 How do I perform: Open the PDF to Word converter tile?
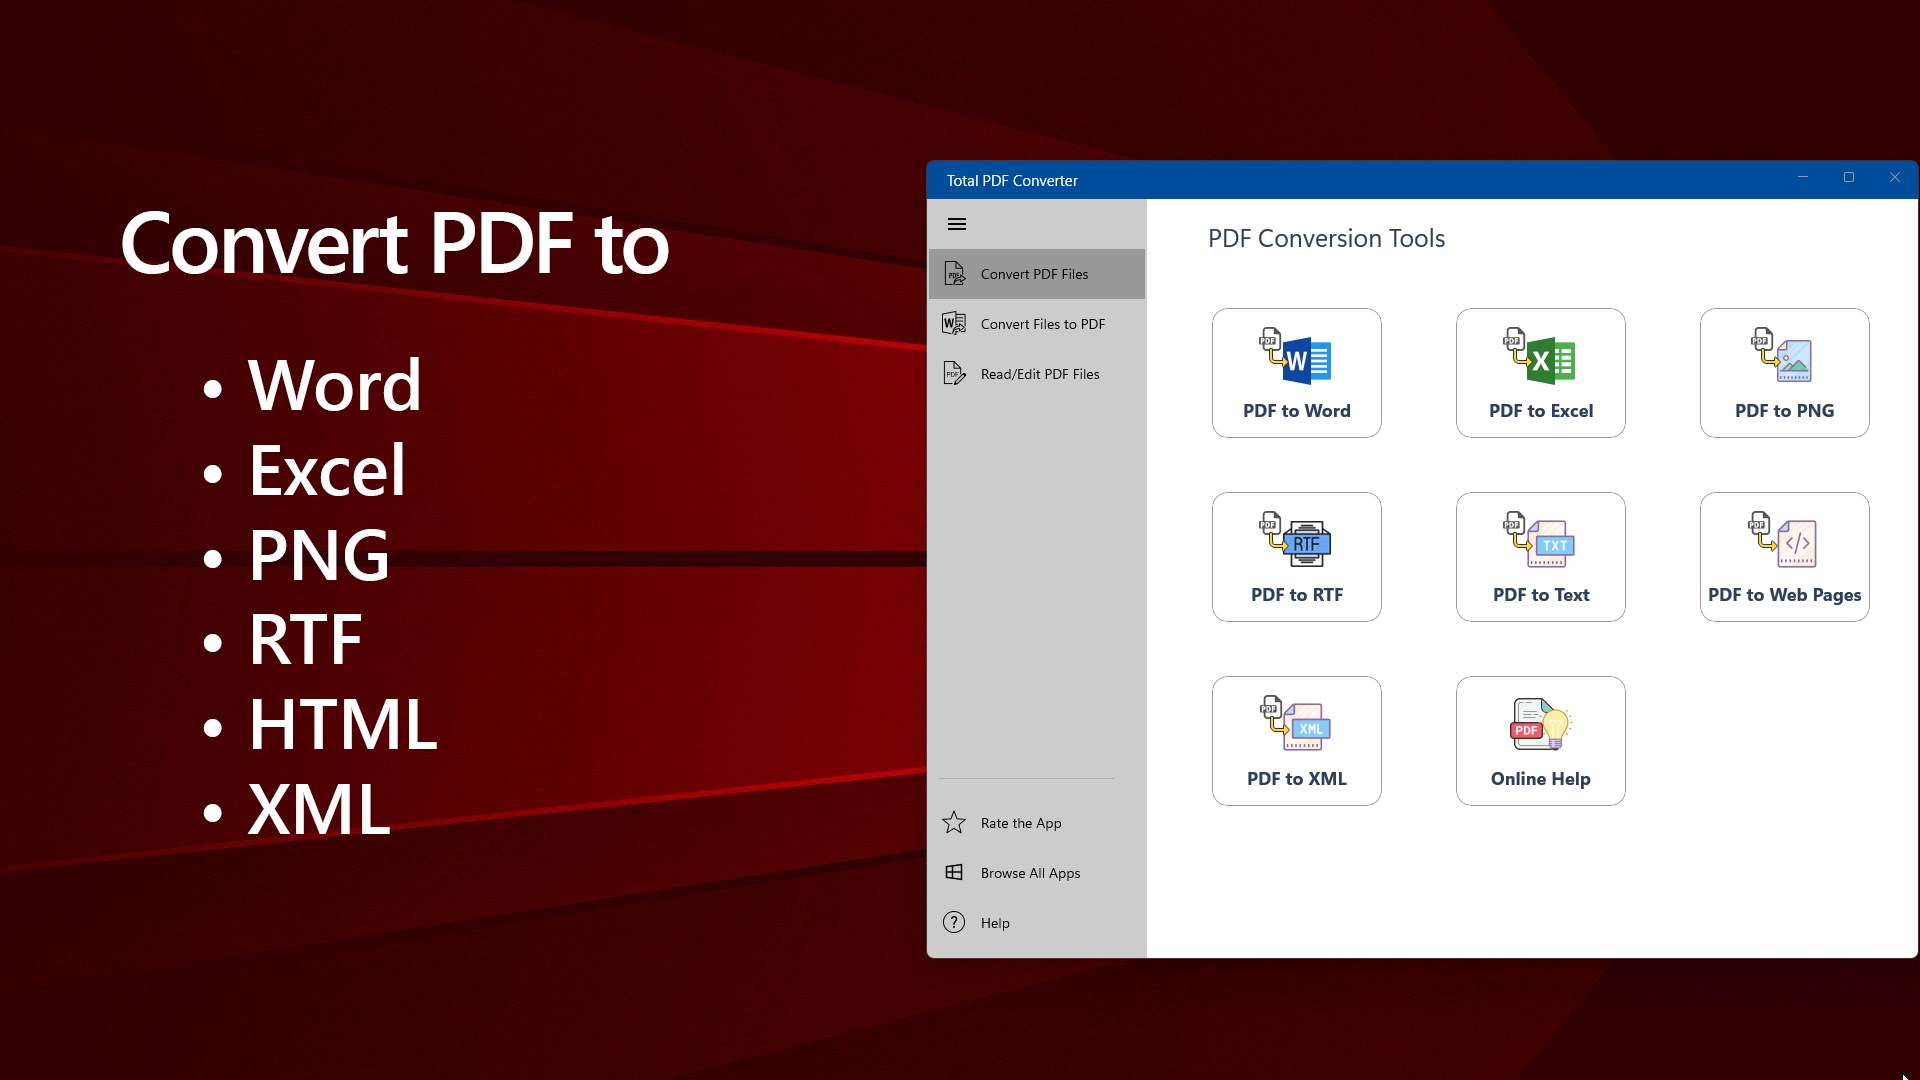(1296, 373)
